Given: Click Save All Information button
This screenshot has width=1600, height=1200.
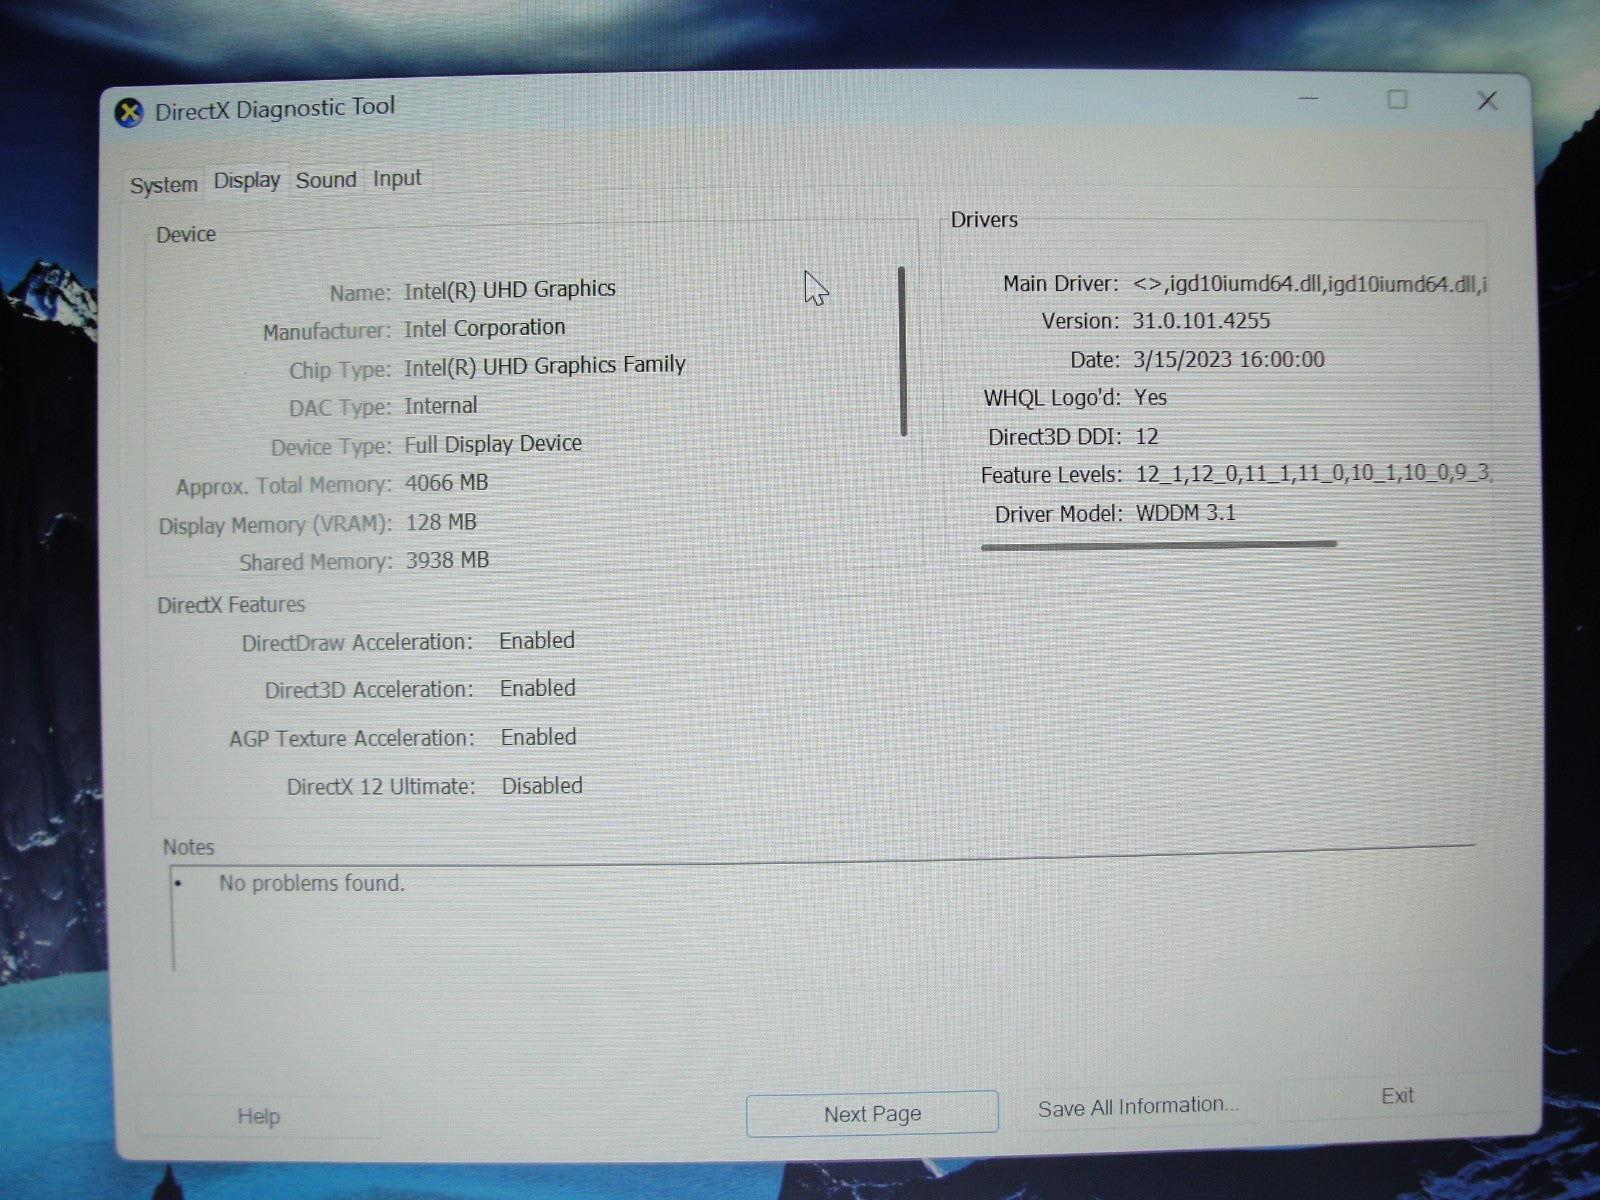Looking at the screenshot, I should pos(1138,1107).
